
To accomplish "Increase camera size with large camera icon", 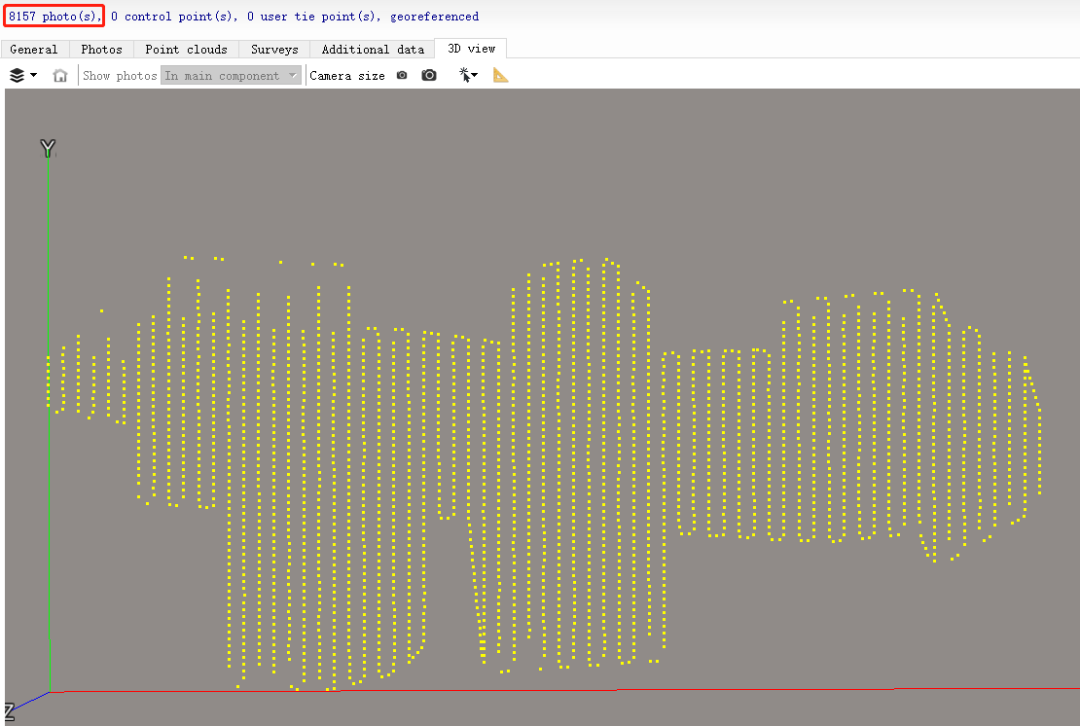I will tap(429, 76).
